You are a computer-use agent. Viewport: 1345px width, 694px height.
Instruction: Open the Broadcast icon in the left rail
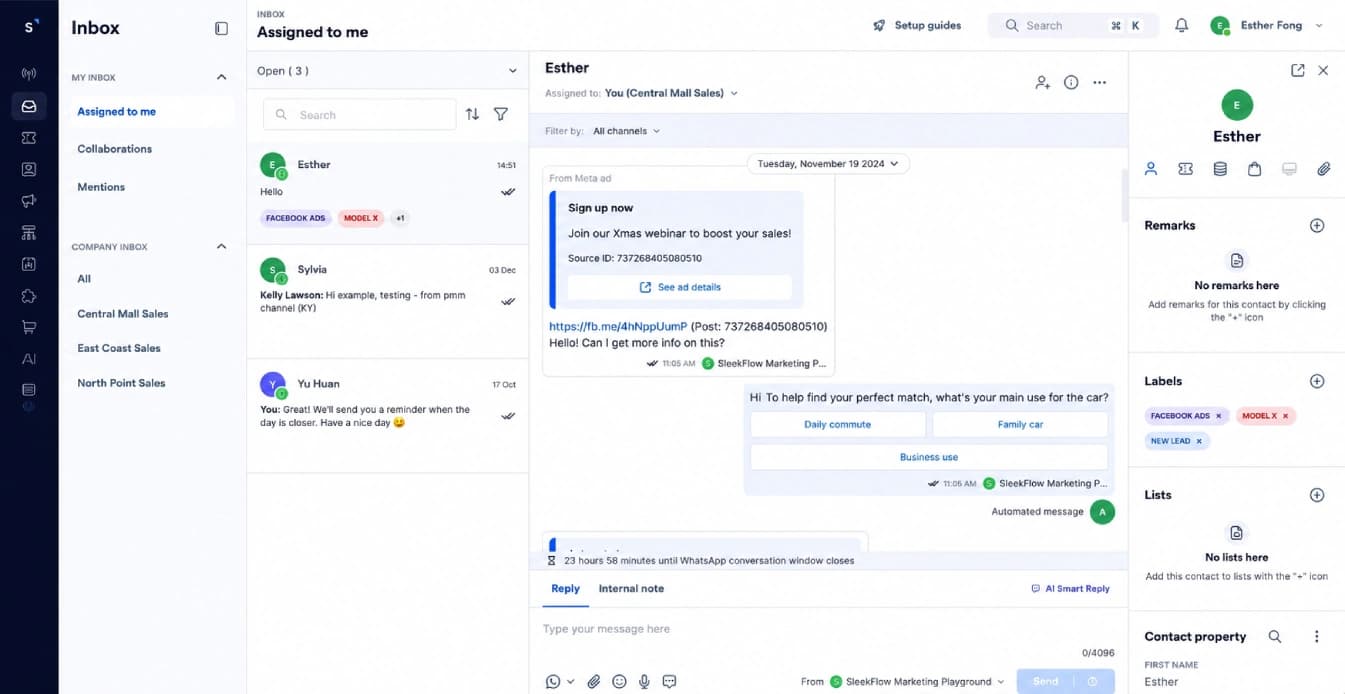29,74
